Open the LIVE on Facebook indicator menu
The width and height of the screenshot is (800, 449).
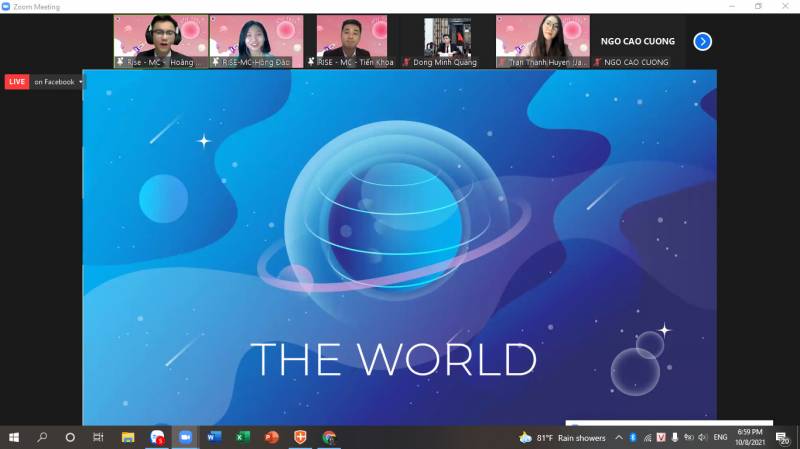tap(45, 82)
